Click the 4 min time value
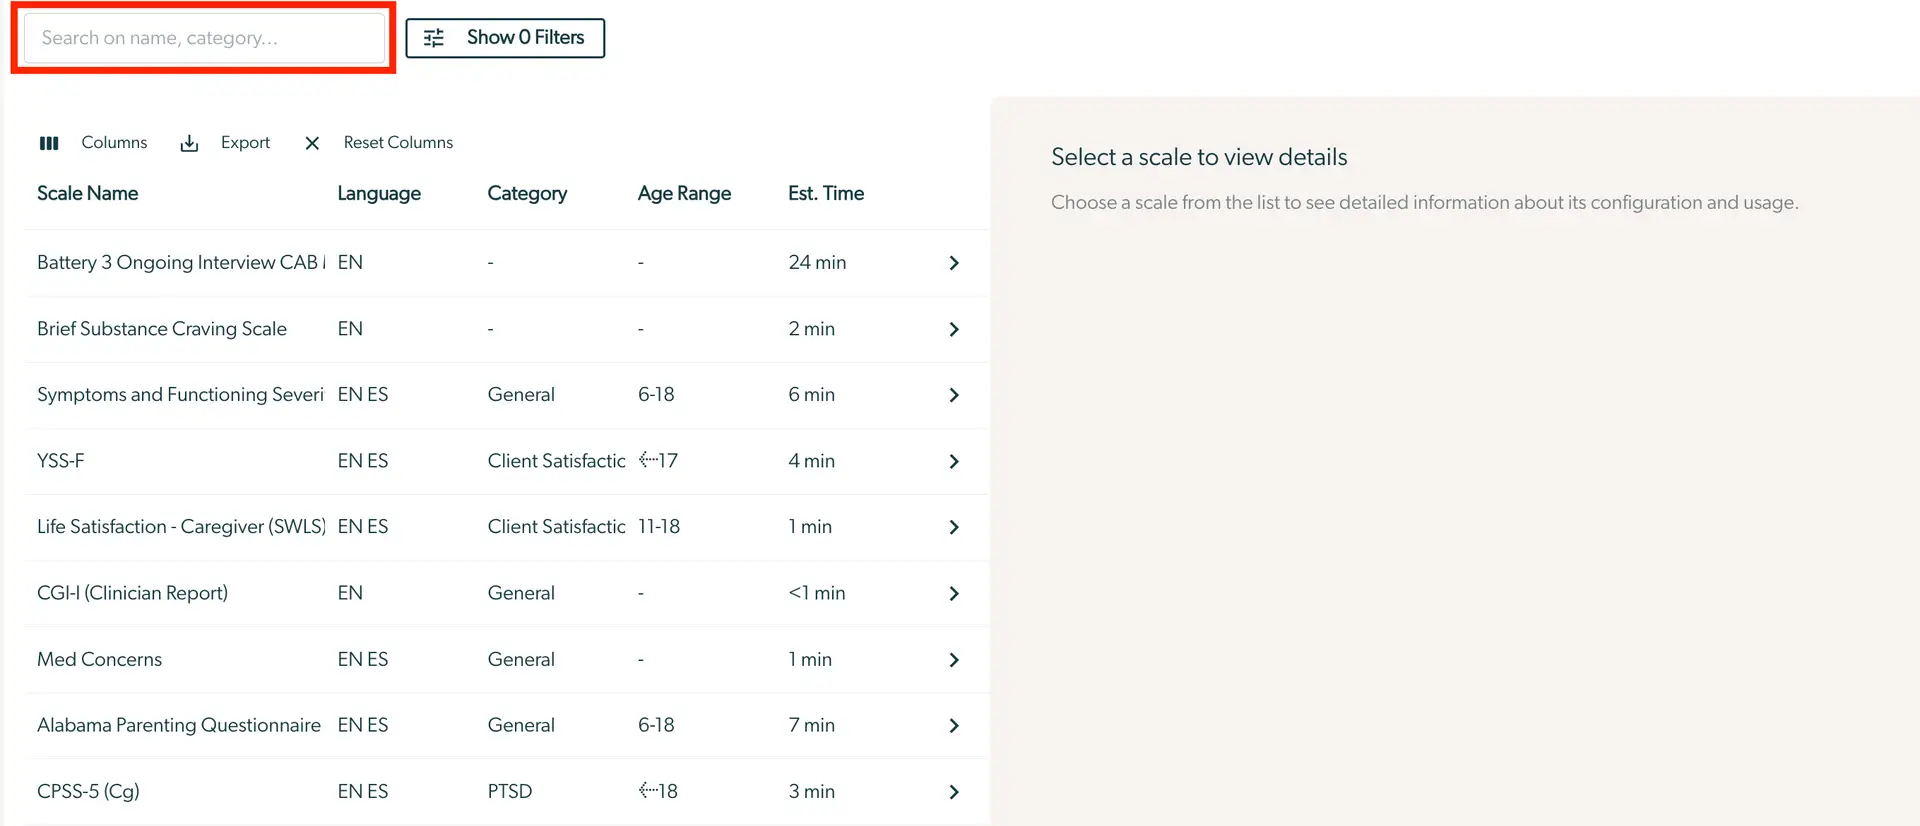 [x=811, y=461]
